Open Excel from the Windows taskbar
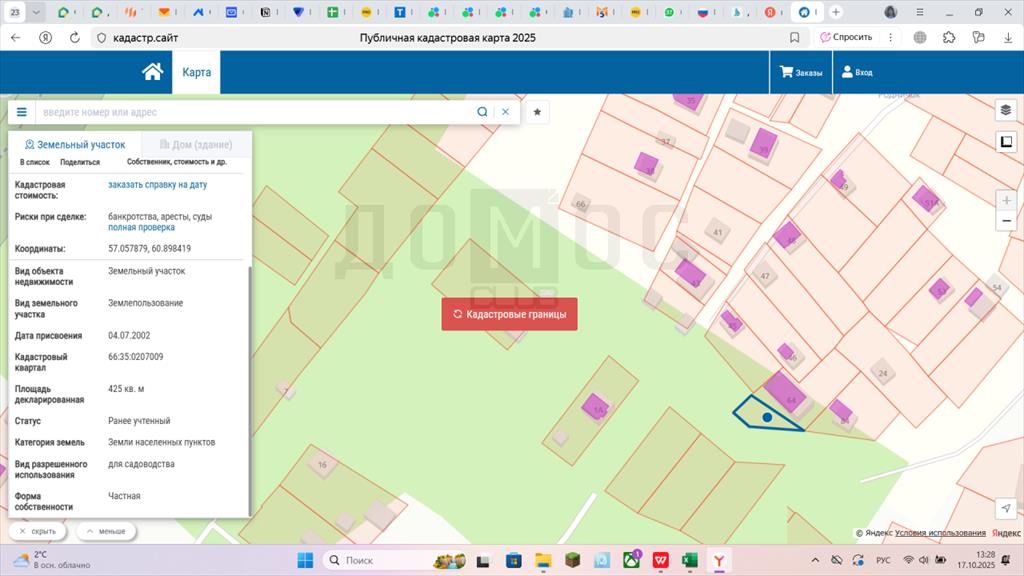 689,560
